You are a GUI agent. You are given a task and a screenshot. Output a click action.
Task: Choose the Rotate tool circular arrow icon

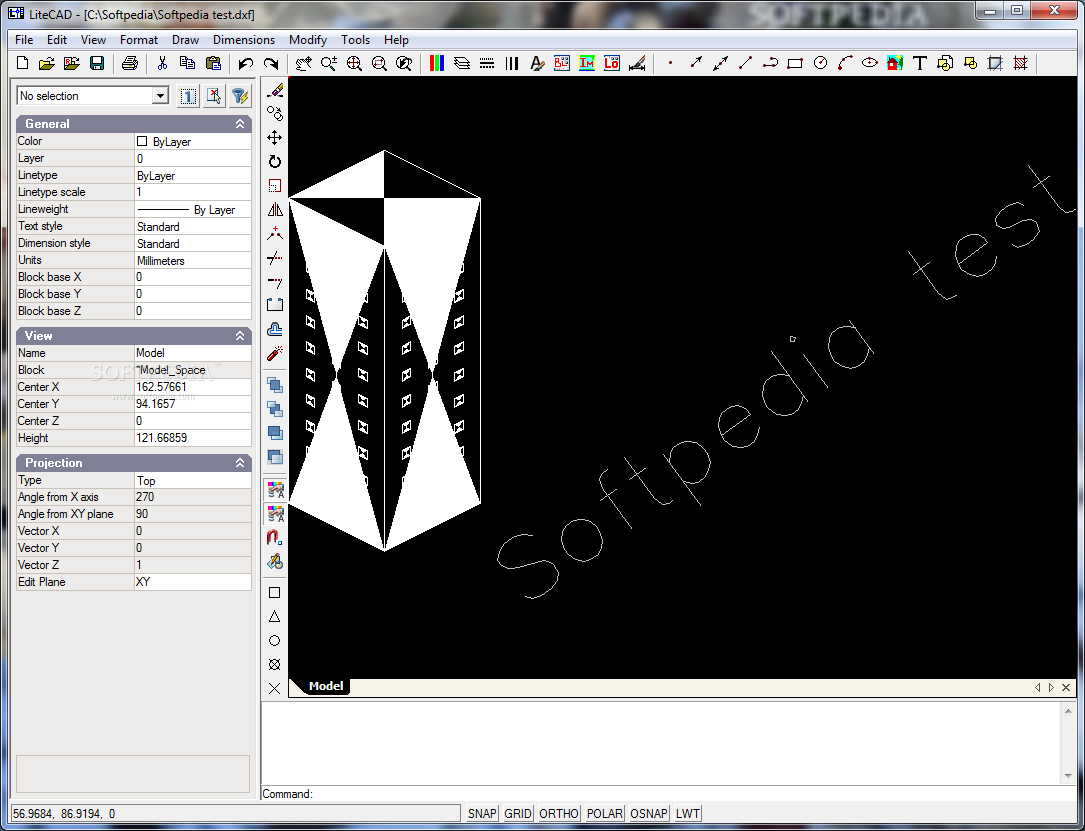(x=275, y=162)
